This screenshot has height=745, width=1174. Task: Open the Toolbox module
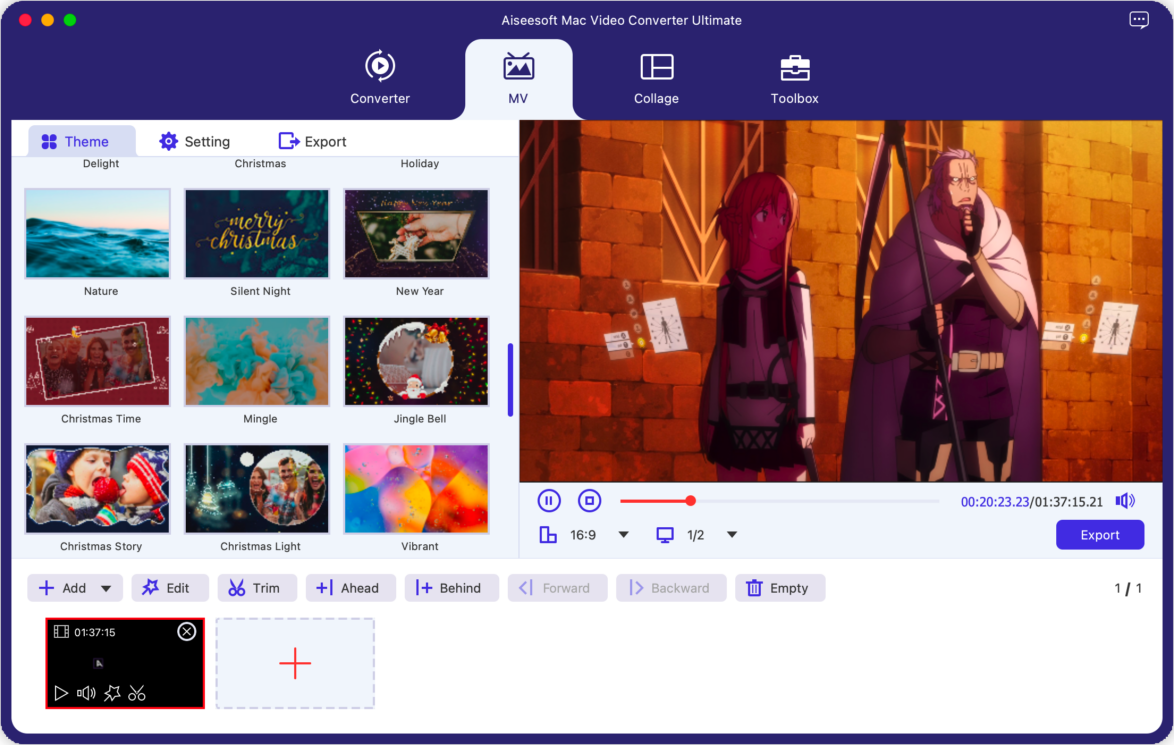click(x=794, y=78)
